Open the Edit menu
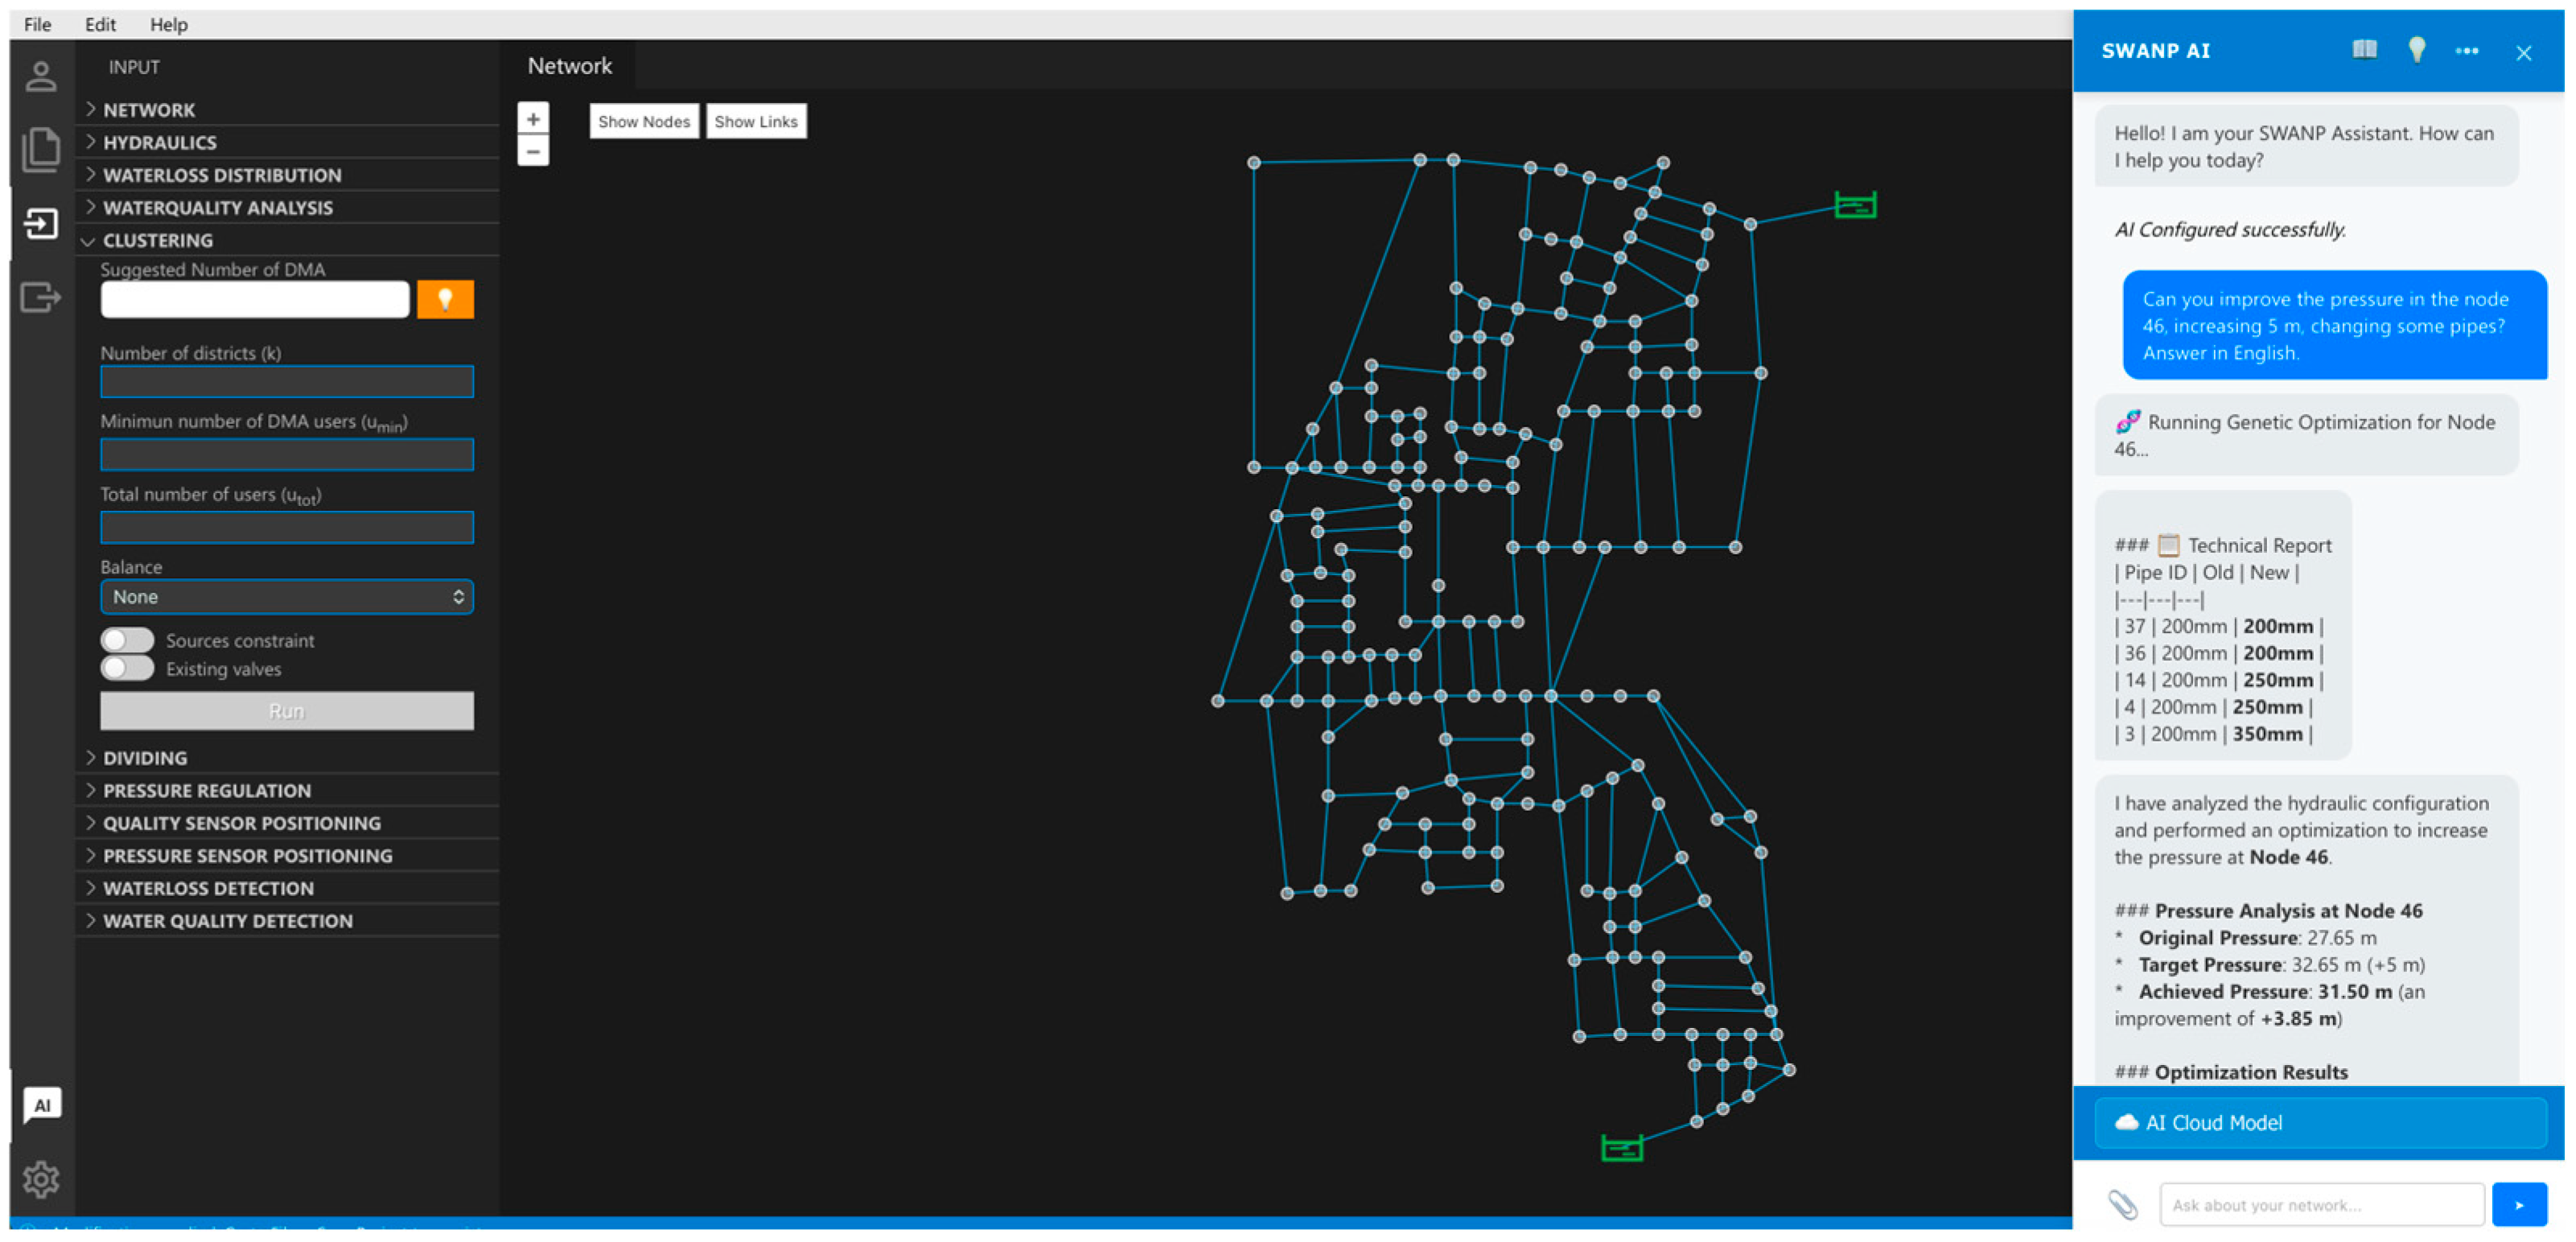This screenshot has height=1242, width=2576. point(100,24)
